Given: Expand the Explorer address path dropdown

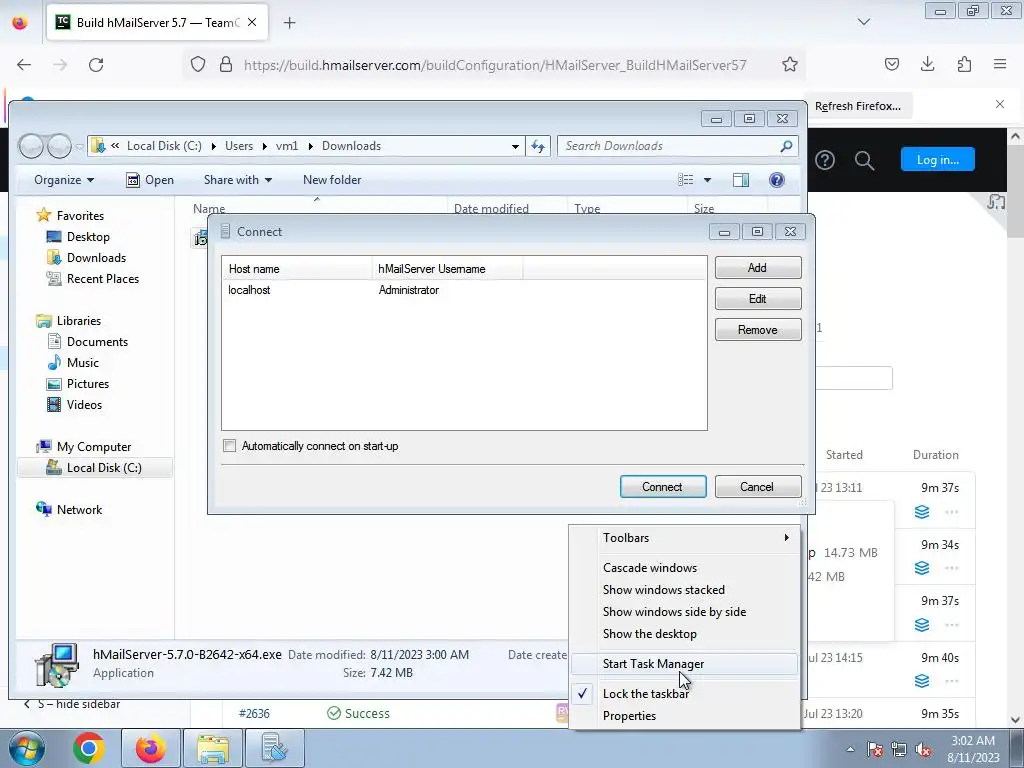Looking at the screenshot, I should (515, 146).
